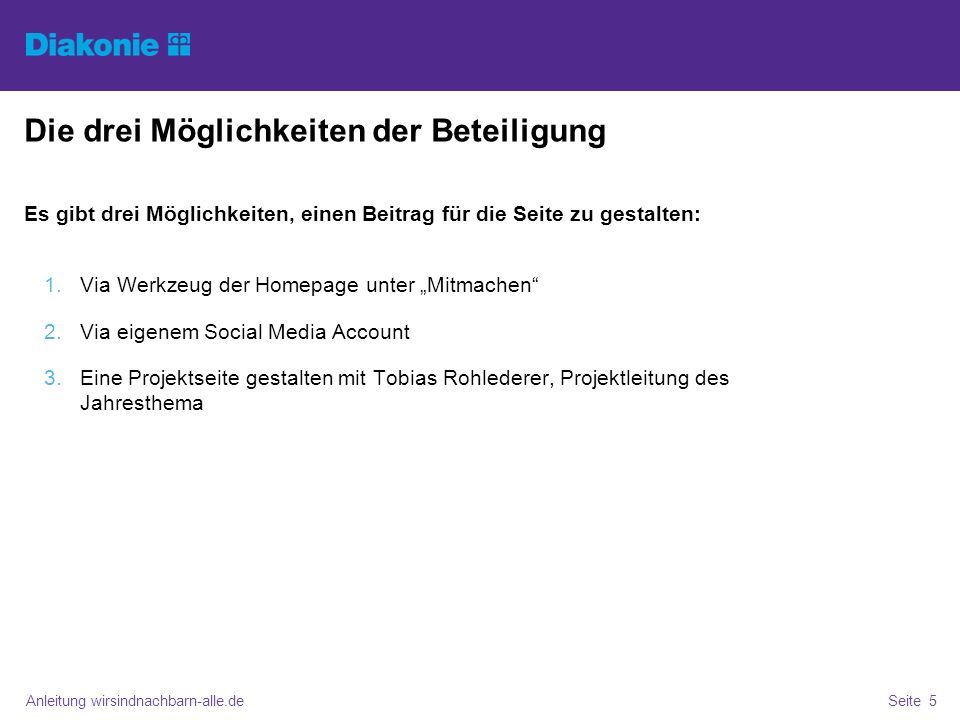960x720 pixels.
Task: Select item 'Via eigenem Social Media Account'
Action: (x=245, y=332)
